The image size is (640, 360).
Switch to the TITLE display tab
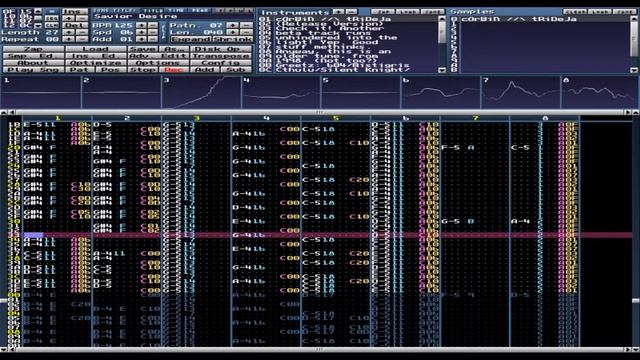point(153,10)
